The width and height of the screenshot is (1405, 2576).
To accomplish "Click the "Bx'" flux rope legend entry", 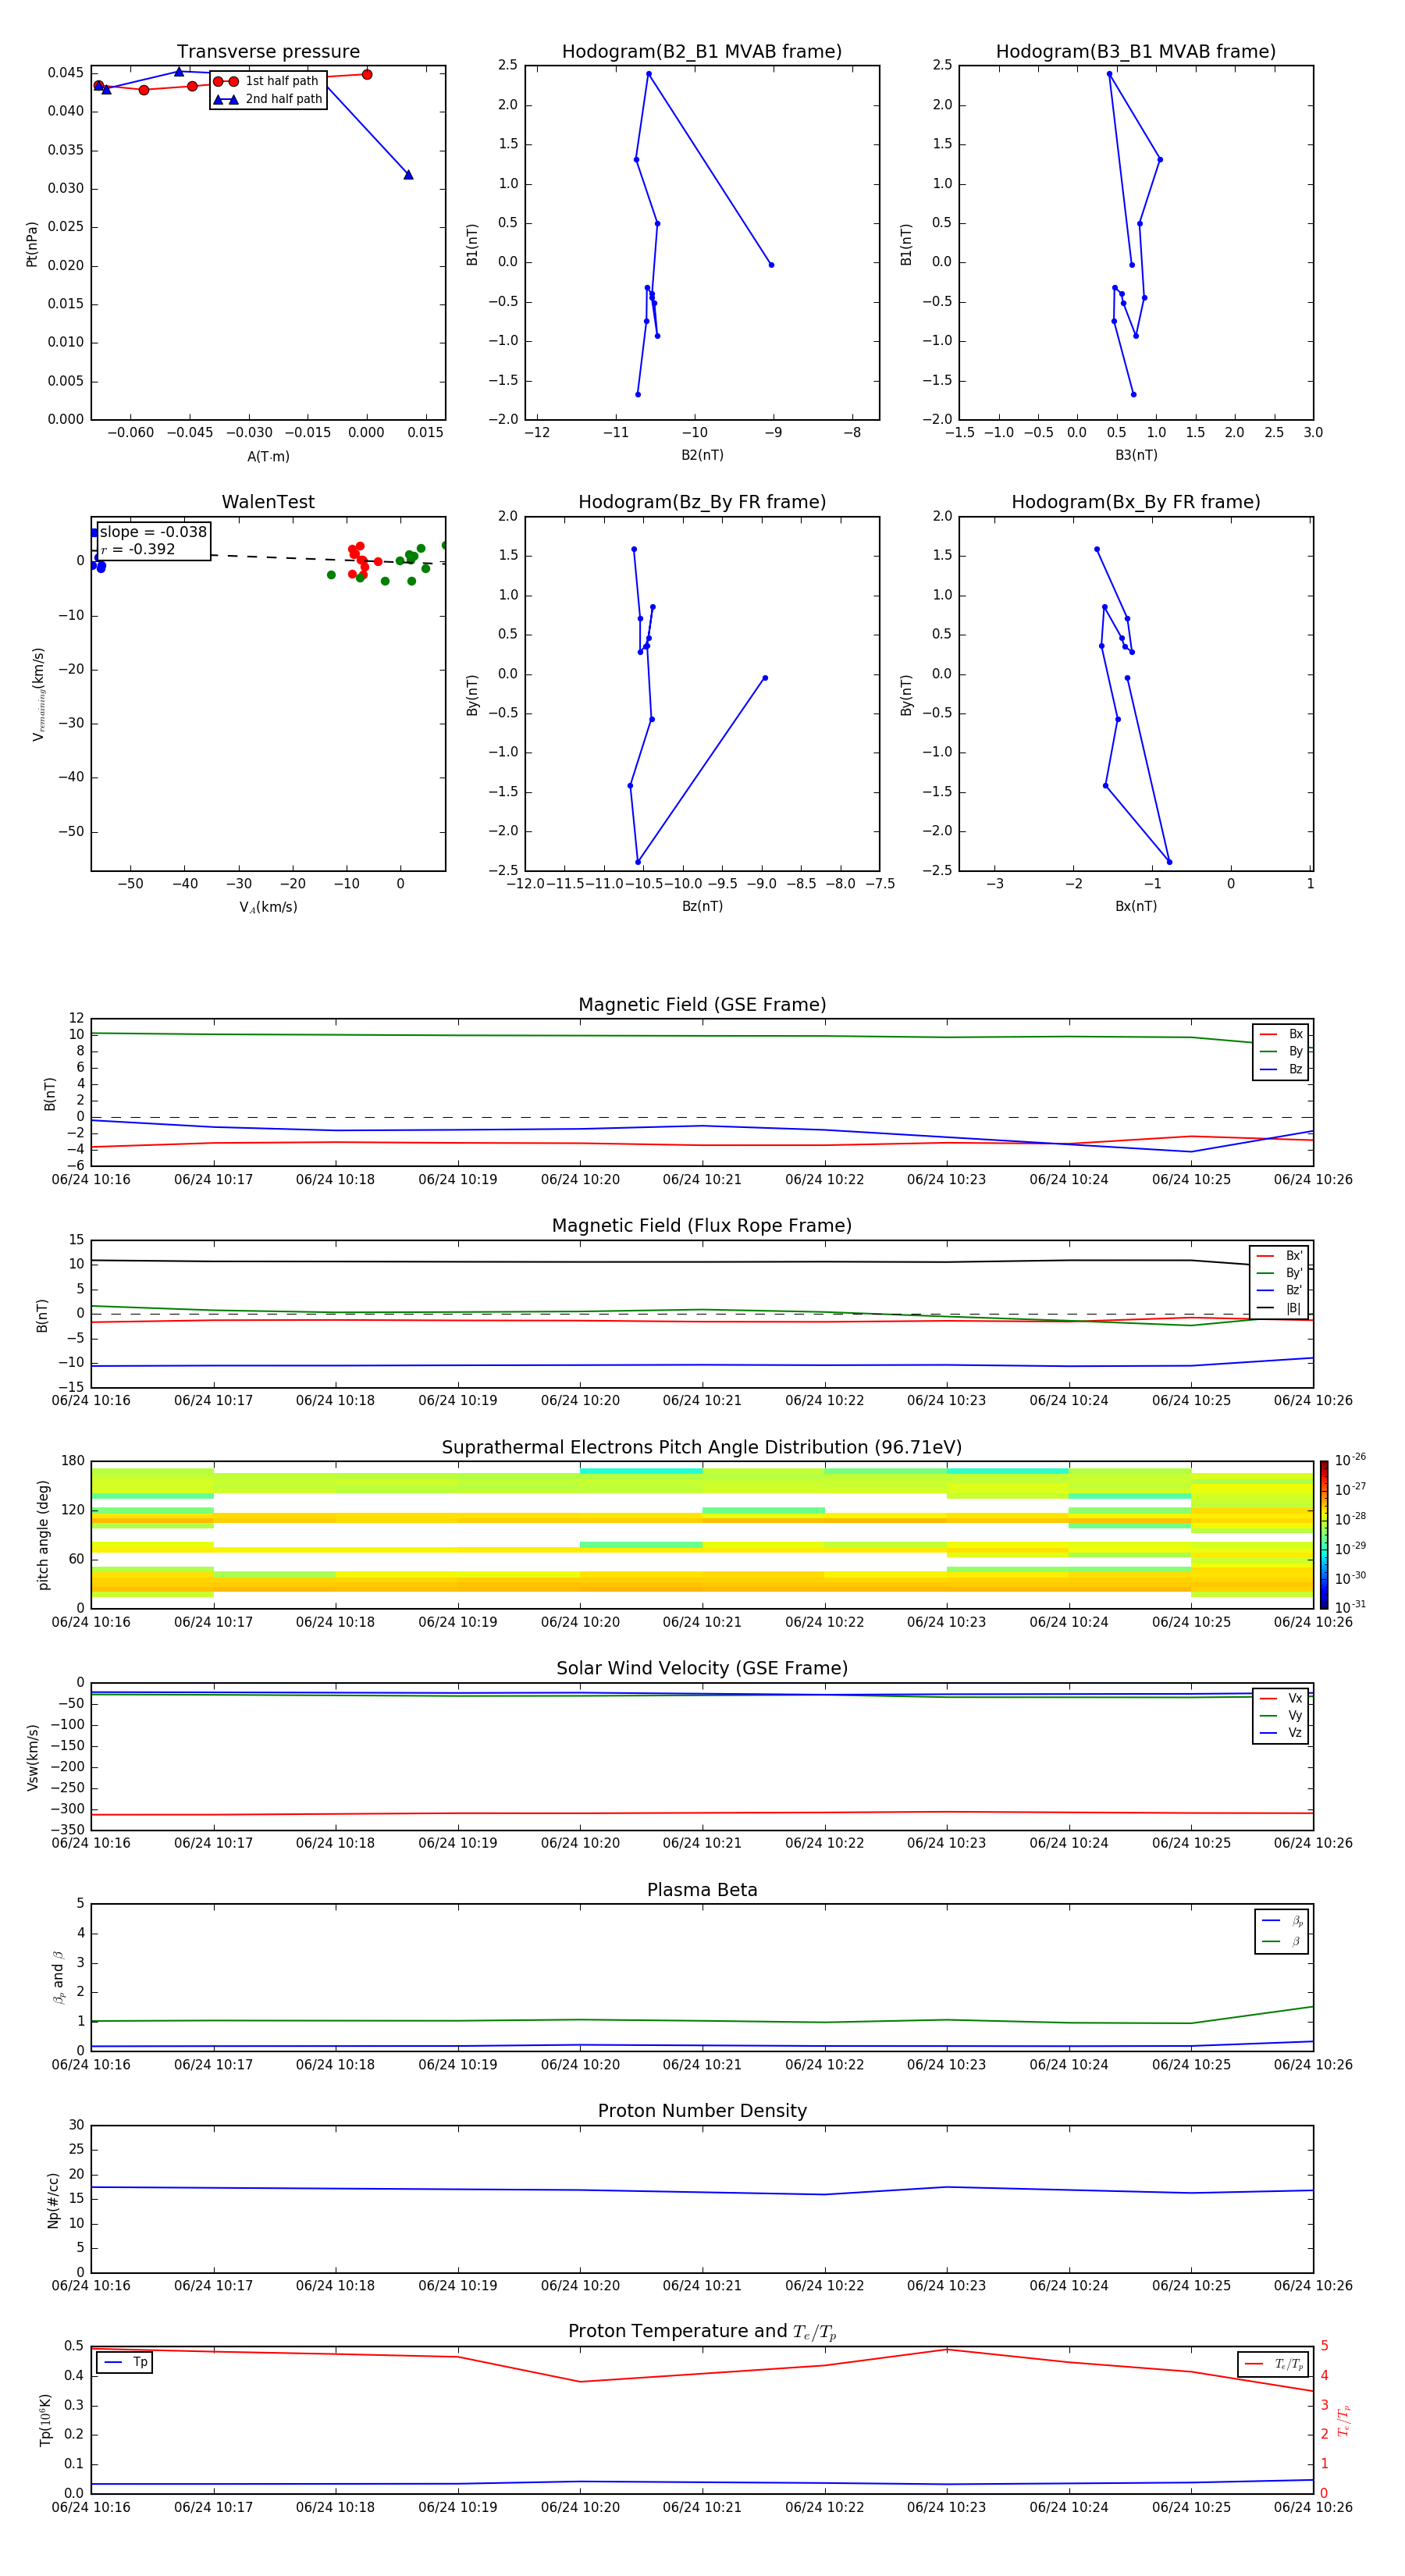I will point(1280,1256).
